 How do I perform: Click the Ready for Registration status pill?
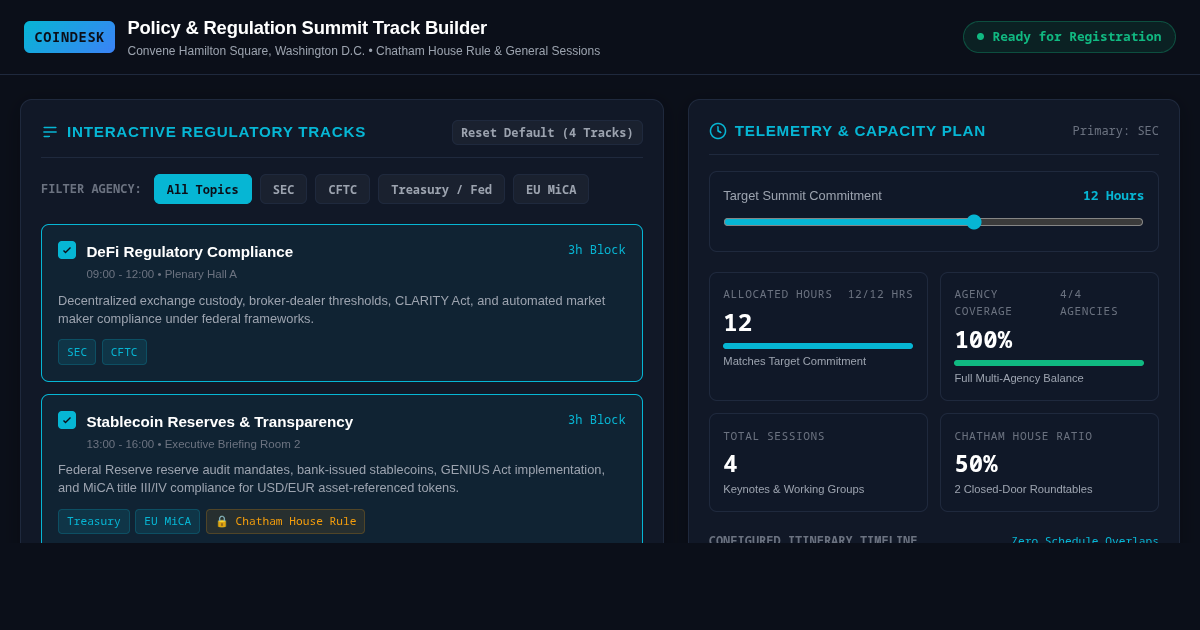pyautogui.click(x=1069, y=37)
